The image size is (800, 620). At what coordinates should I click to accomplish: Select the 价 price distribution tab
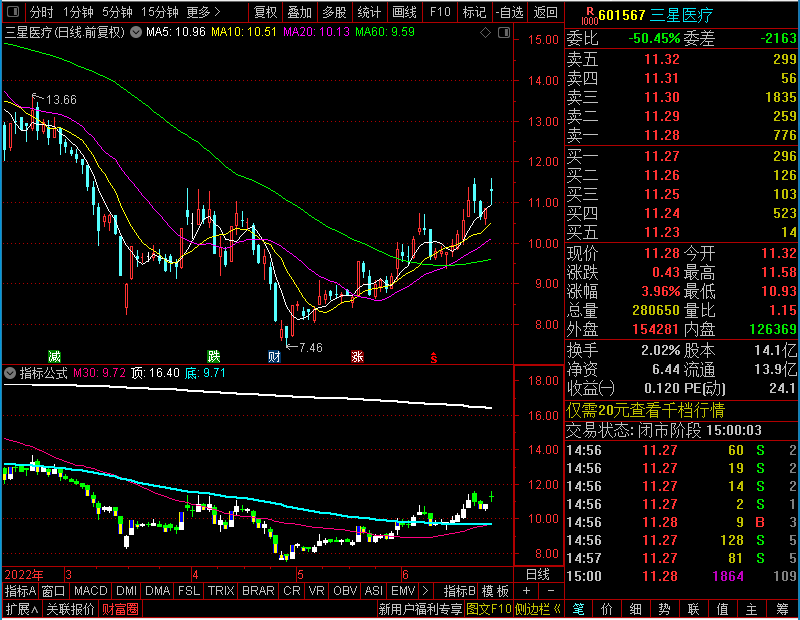607,609
